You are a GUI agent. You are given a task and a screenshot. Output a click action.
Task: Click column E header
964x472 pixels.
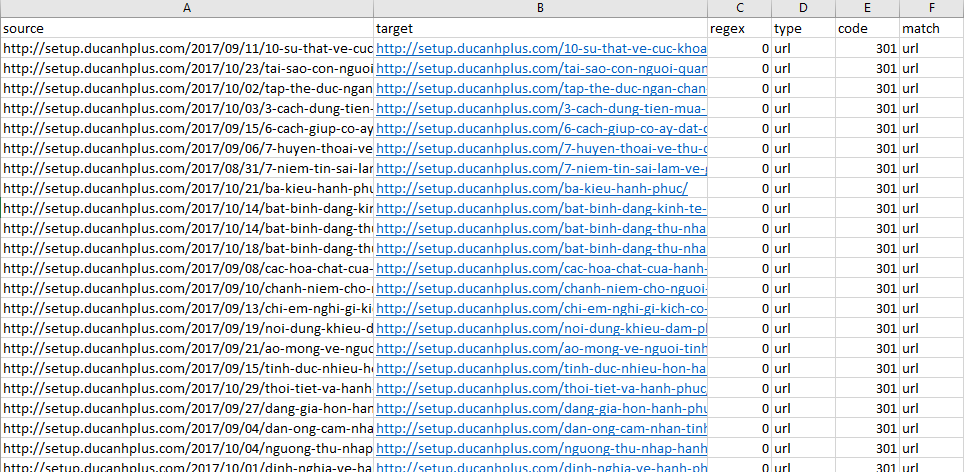(866, 8)
